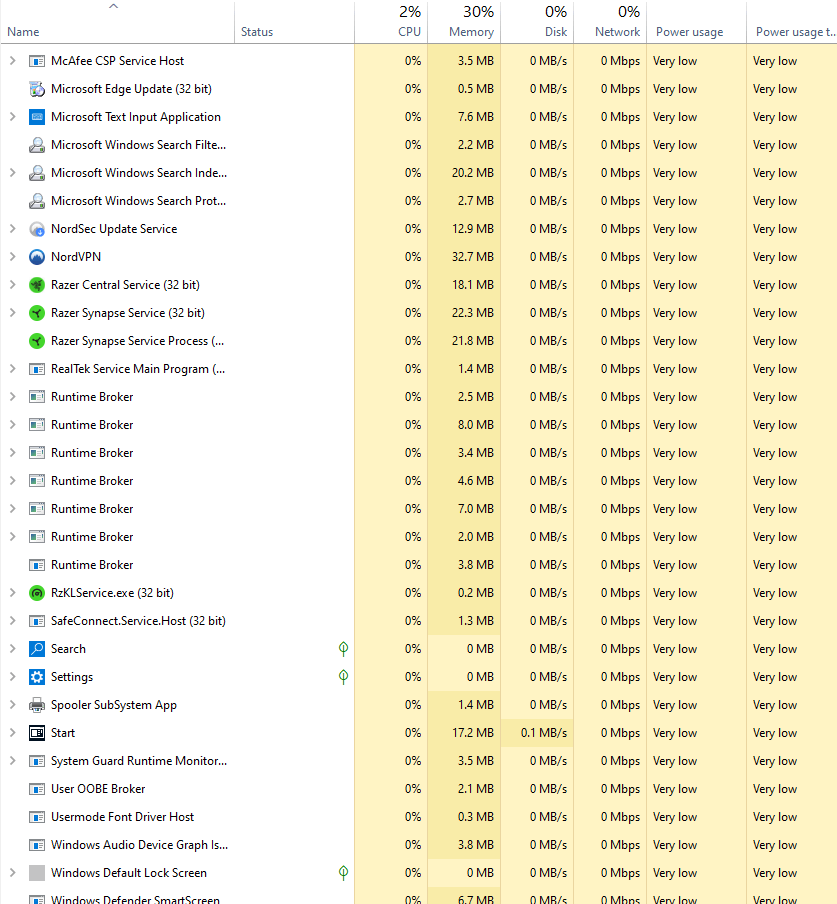Select the Razer Central Service icon
837x904 pixels.
pos(37,285)
